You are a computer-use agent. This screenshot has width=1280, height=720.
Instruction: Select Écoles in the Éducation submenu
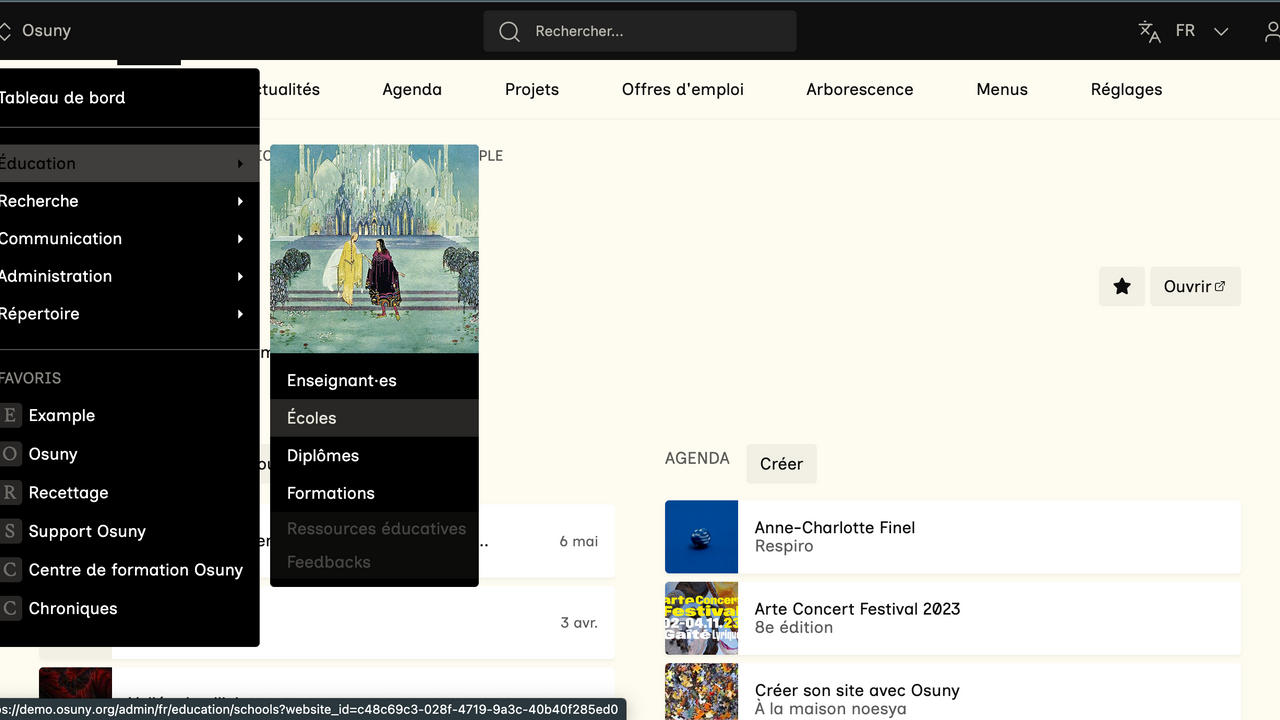[311, 418]
